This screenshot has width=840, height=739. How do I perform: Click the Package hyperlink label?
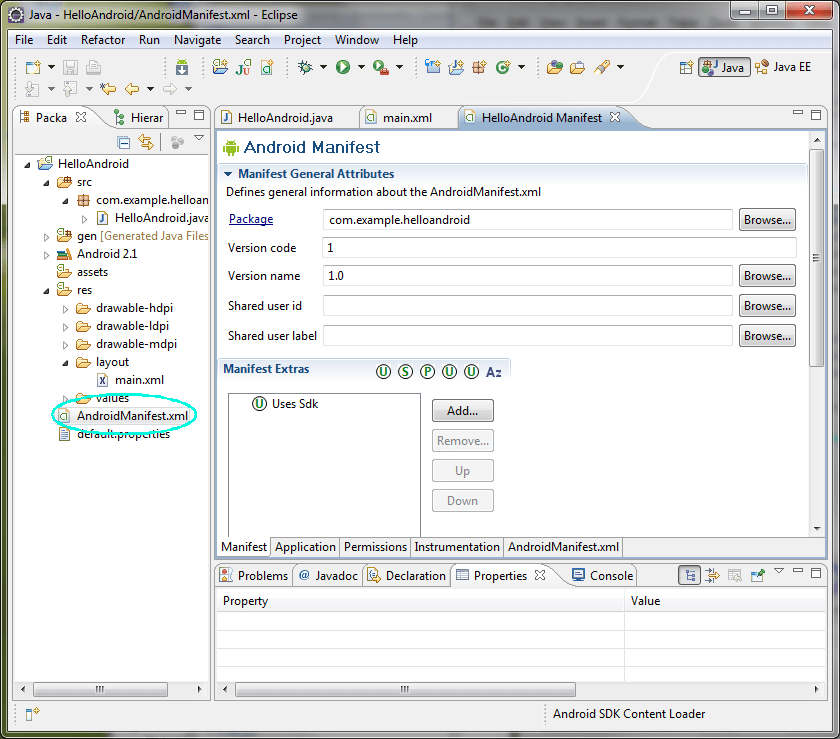[x=251, y=219]
